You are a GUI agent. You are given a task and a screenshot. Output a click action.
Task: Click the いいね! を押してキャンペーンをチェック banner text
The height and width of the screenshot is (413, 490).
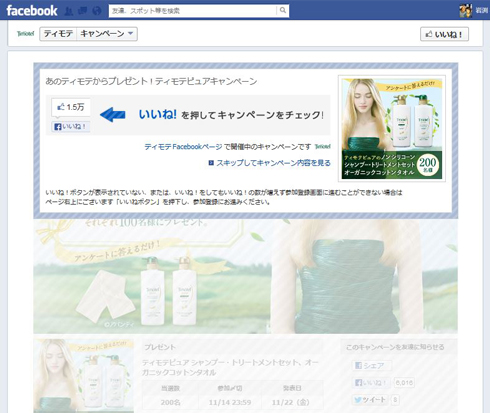[x=231, y=115]
